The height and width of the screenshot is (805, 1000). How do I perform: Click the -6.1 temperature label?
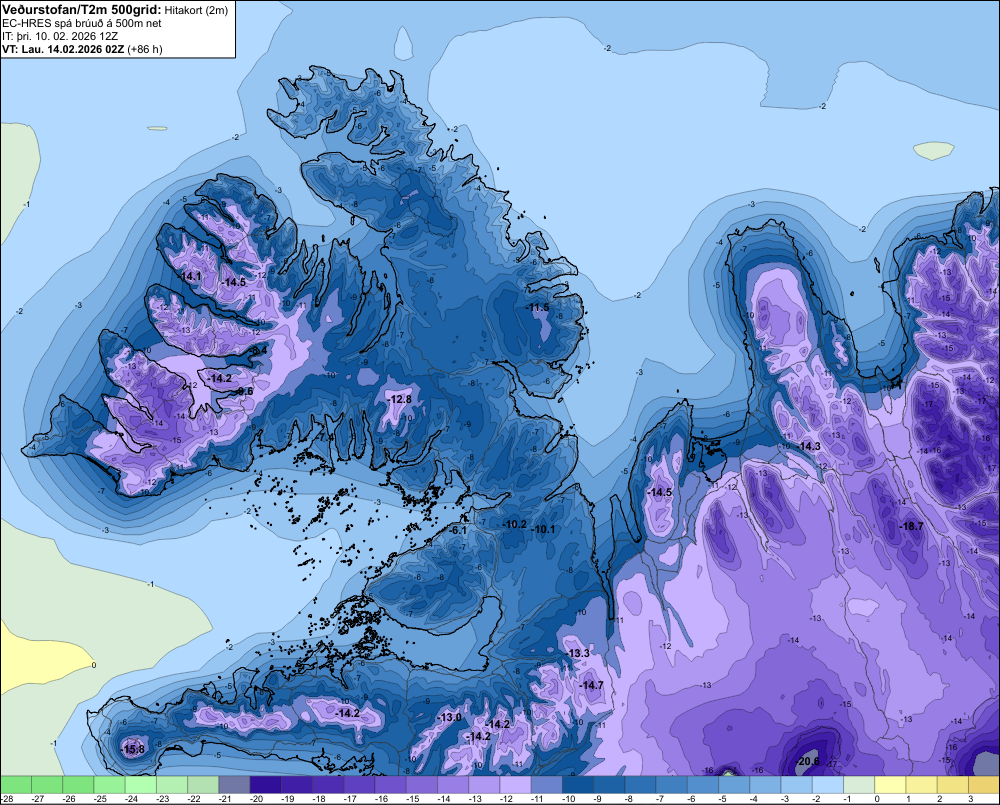(459, 530)
